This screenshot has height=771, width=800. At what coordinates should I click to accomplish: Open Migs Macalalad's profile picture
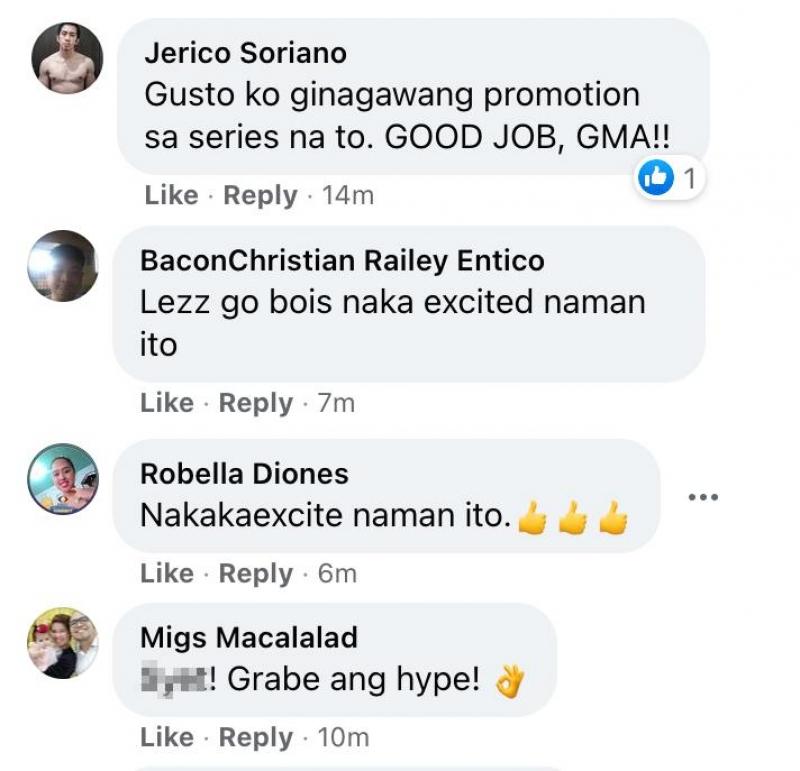[63, 642]
